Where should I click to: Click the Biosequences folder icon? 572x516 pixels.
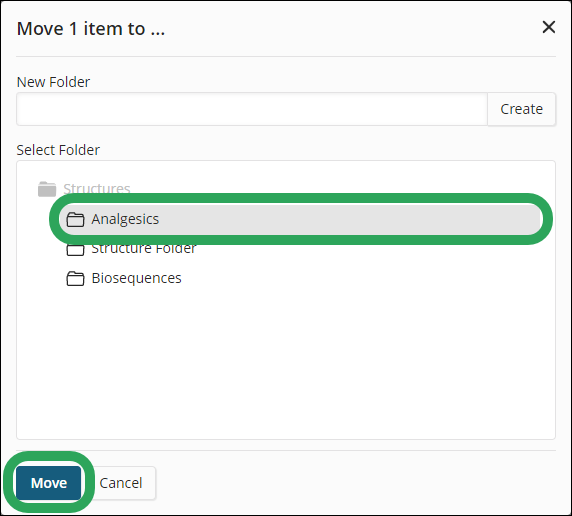[76, 278]
